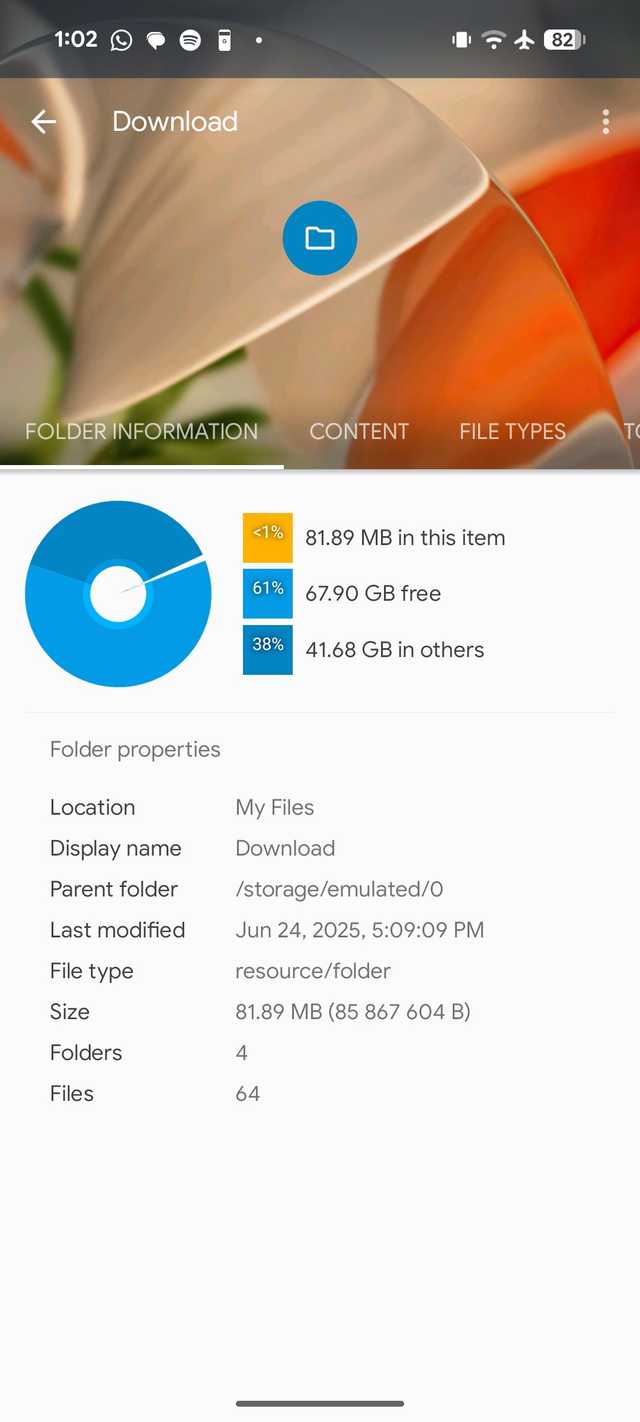This screenshot has height=1422, width=640.
Task: Open the File Types tab
Action: click(512, 431)
